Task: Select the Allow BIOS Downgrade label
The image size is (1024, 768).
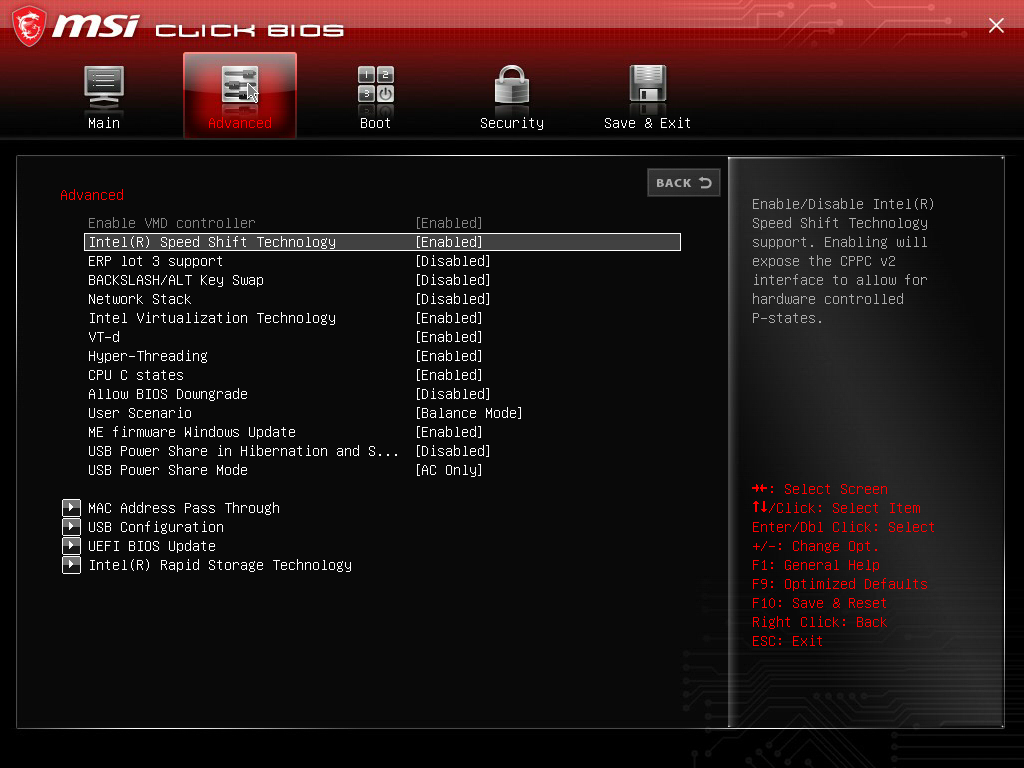Action: tap(168, 394)
